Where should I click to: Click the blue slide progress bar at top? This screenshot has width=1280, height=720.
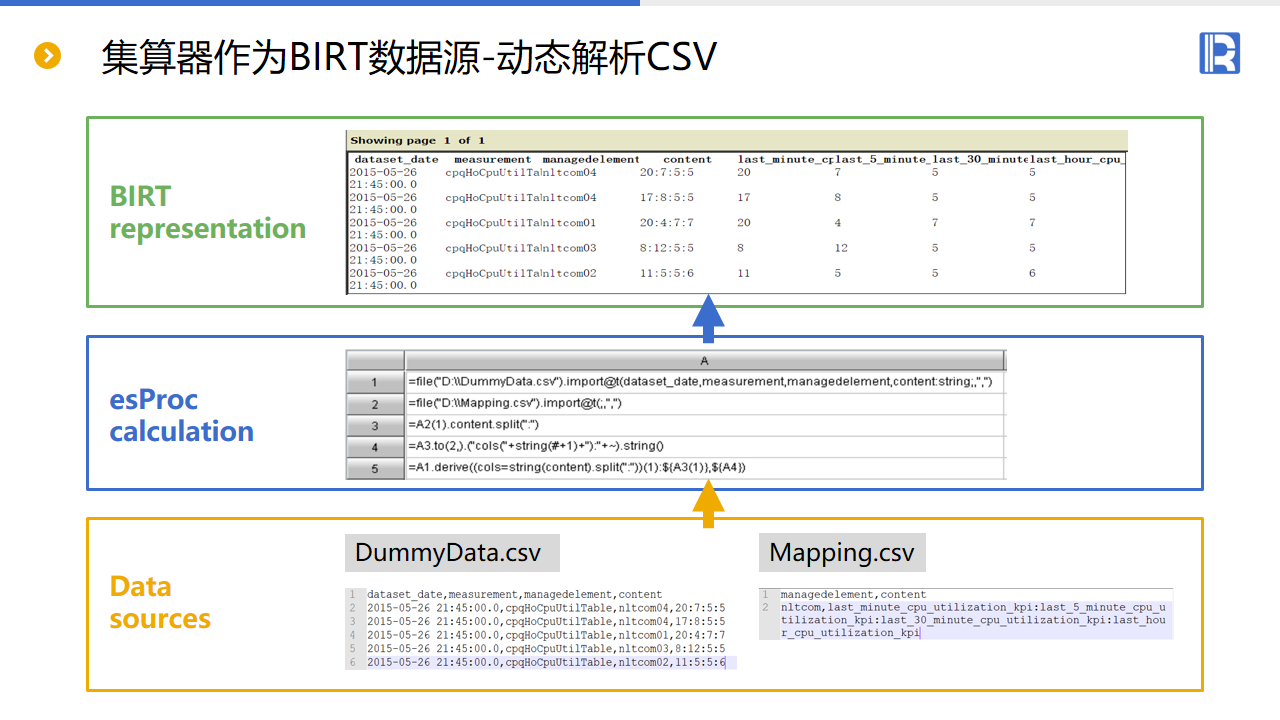(x=320, y=3)
